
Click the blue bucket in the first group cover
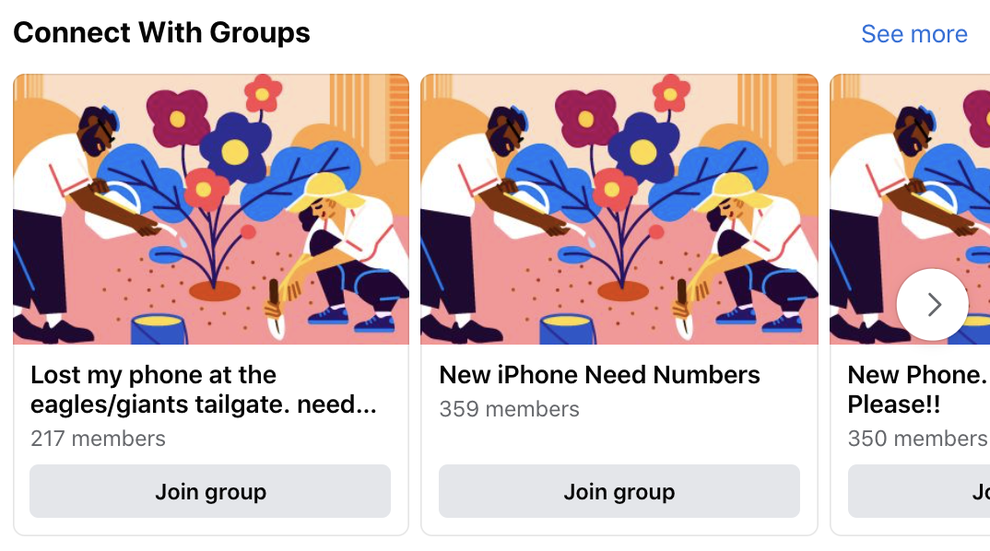click(160, 329)
